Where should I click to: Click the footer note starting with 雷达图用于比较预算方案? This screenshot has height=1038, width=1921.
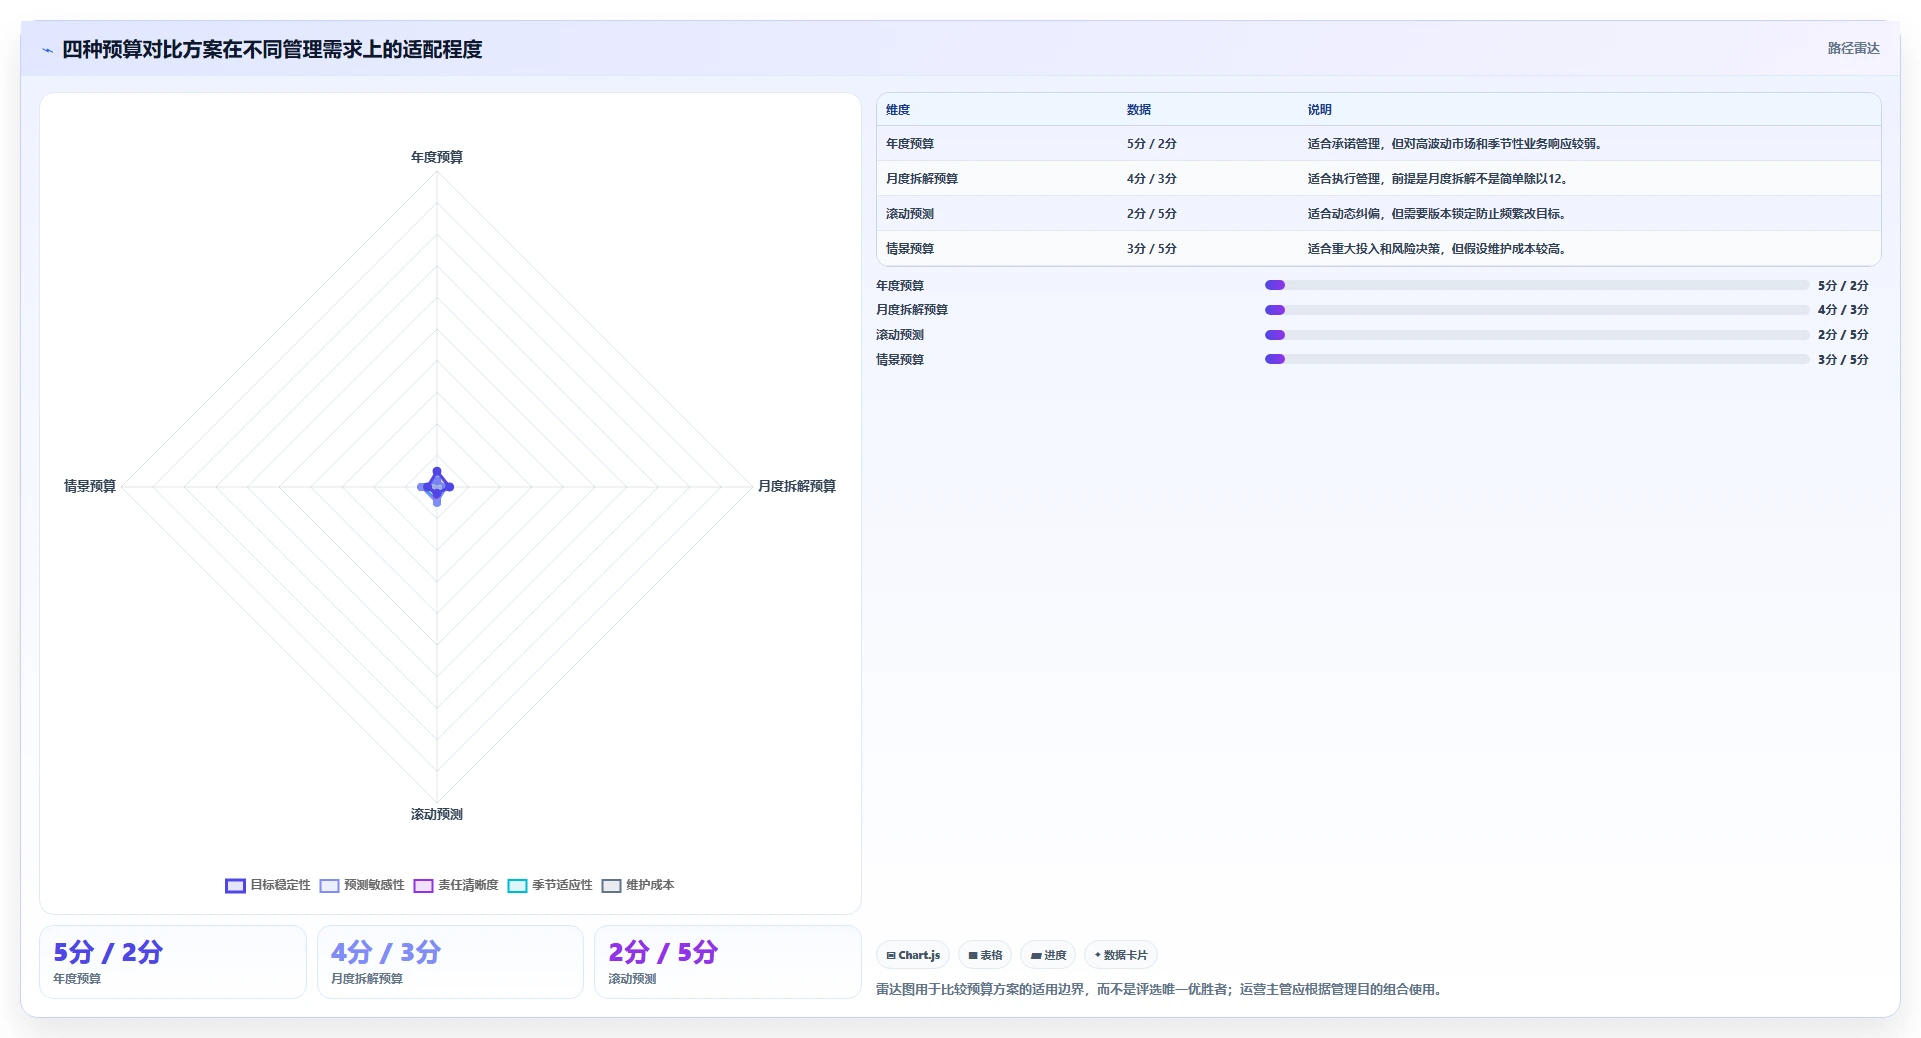pos(1160,990)
